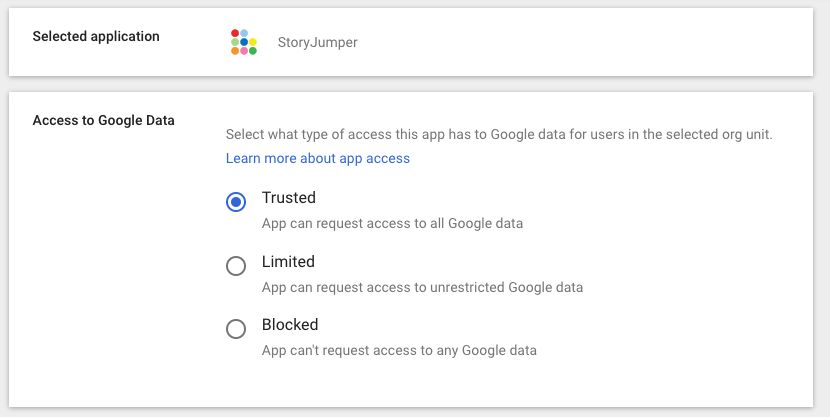The width and height of the screenshot is (830, 417).
Task: Click the Selected application heading
Action: click(x=96, y=37)
